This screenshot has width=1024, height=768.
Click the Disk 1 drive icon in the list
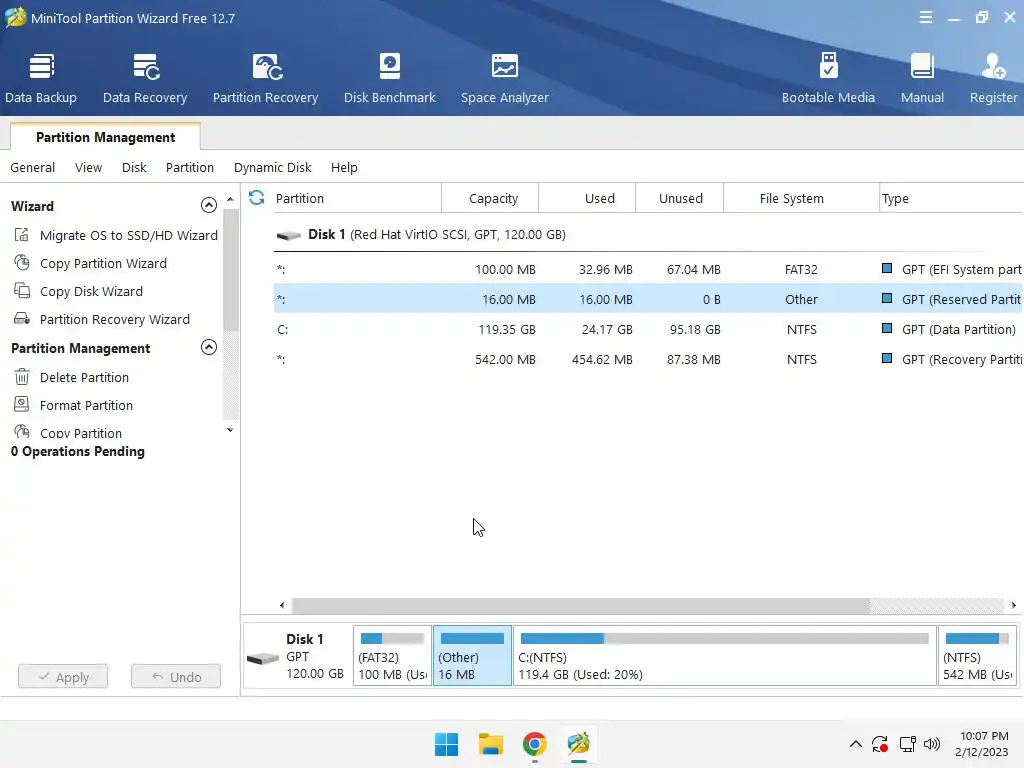[288, 235]
